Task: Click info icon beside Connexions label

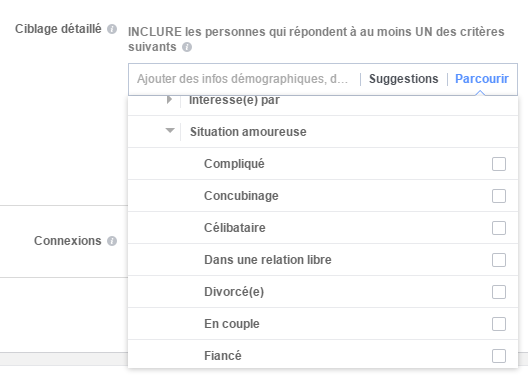Action: coord(112,241)
